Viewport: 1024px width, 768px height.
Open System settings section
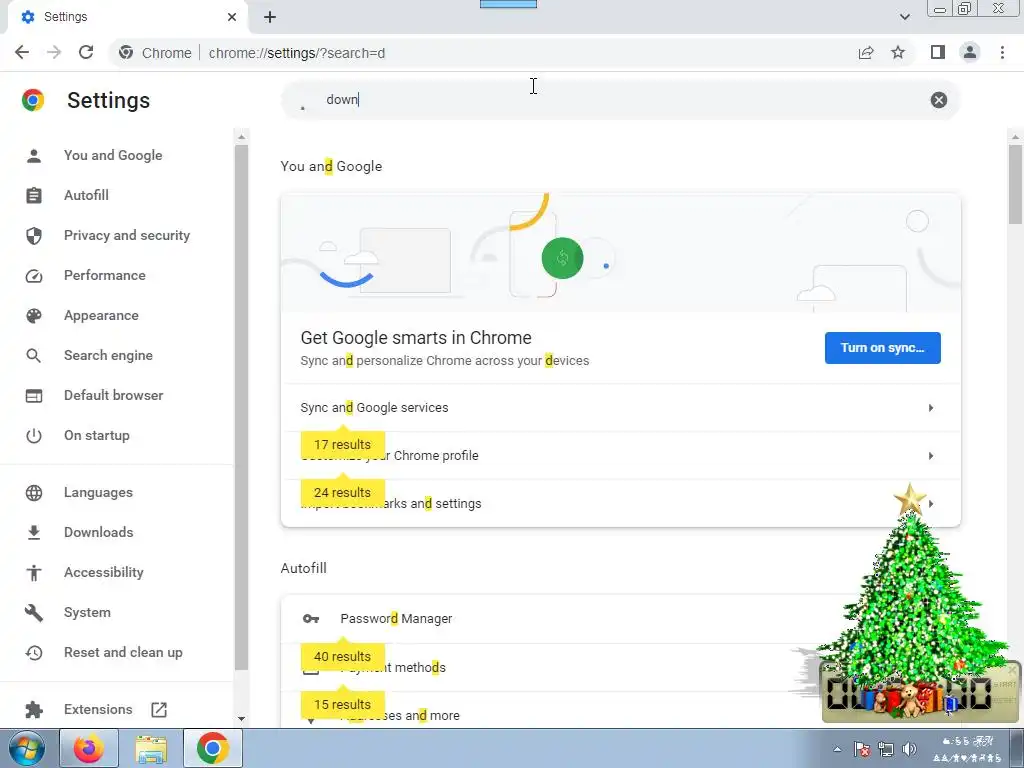(x=87, y=613)
